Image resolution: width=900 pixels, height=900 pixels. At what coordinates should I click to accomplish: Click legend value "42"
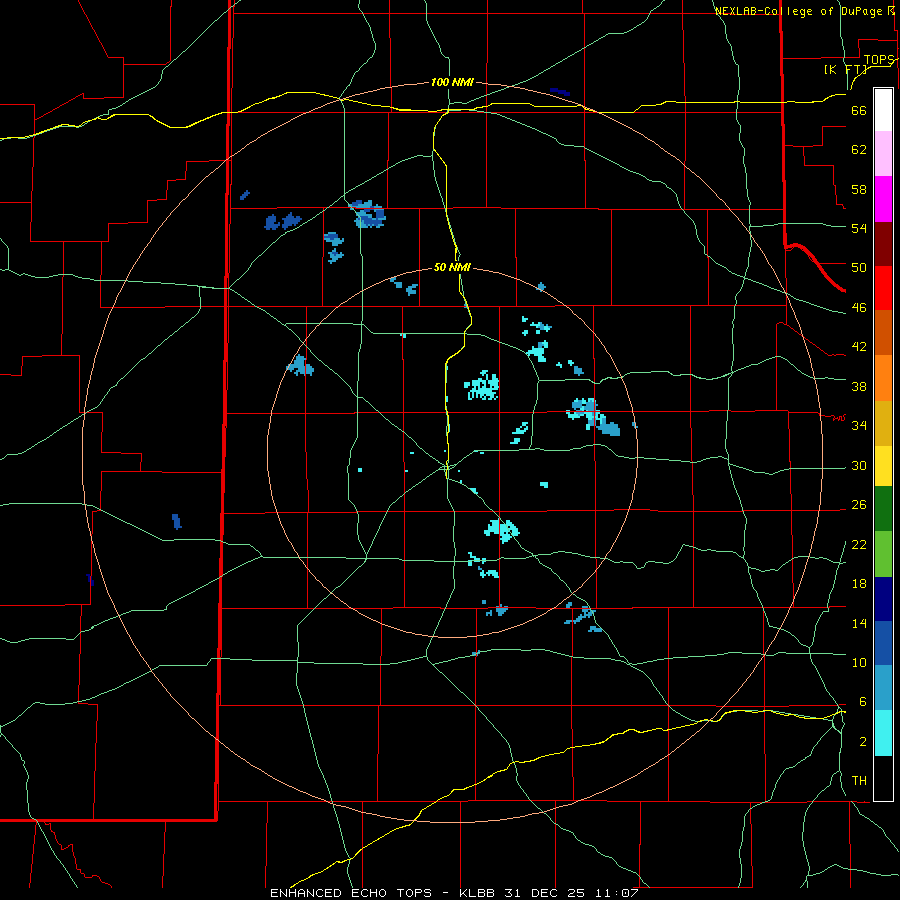pyautogui.click(x=859, y=347)
